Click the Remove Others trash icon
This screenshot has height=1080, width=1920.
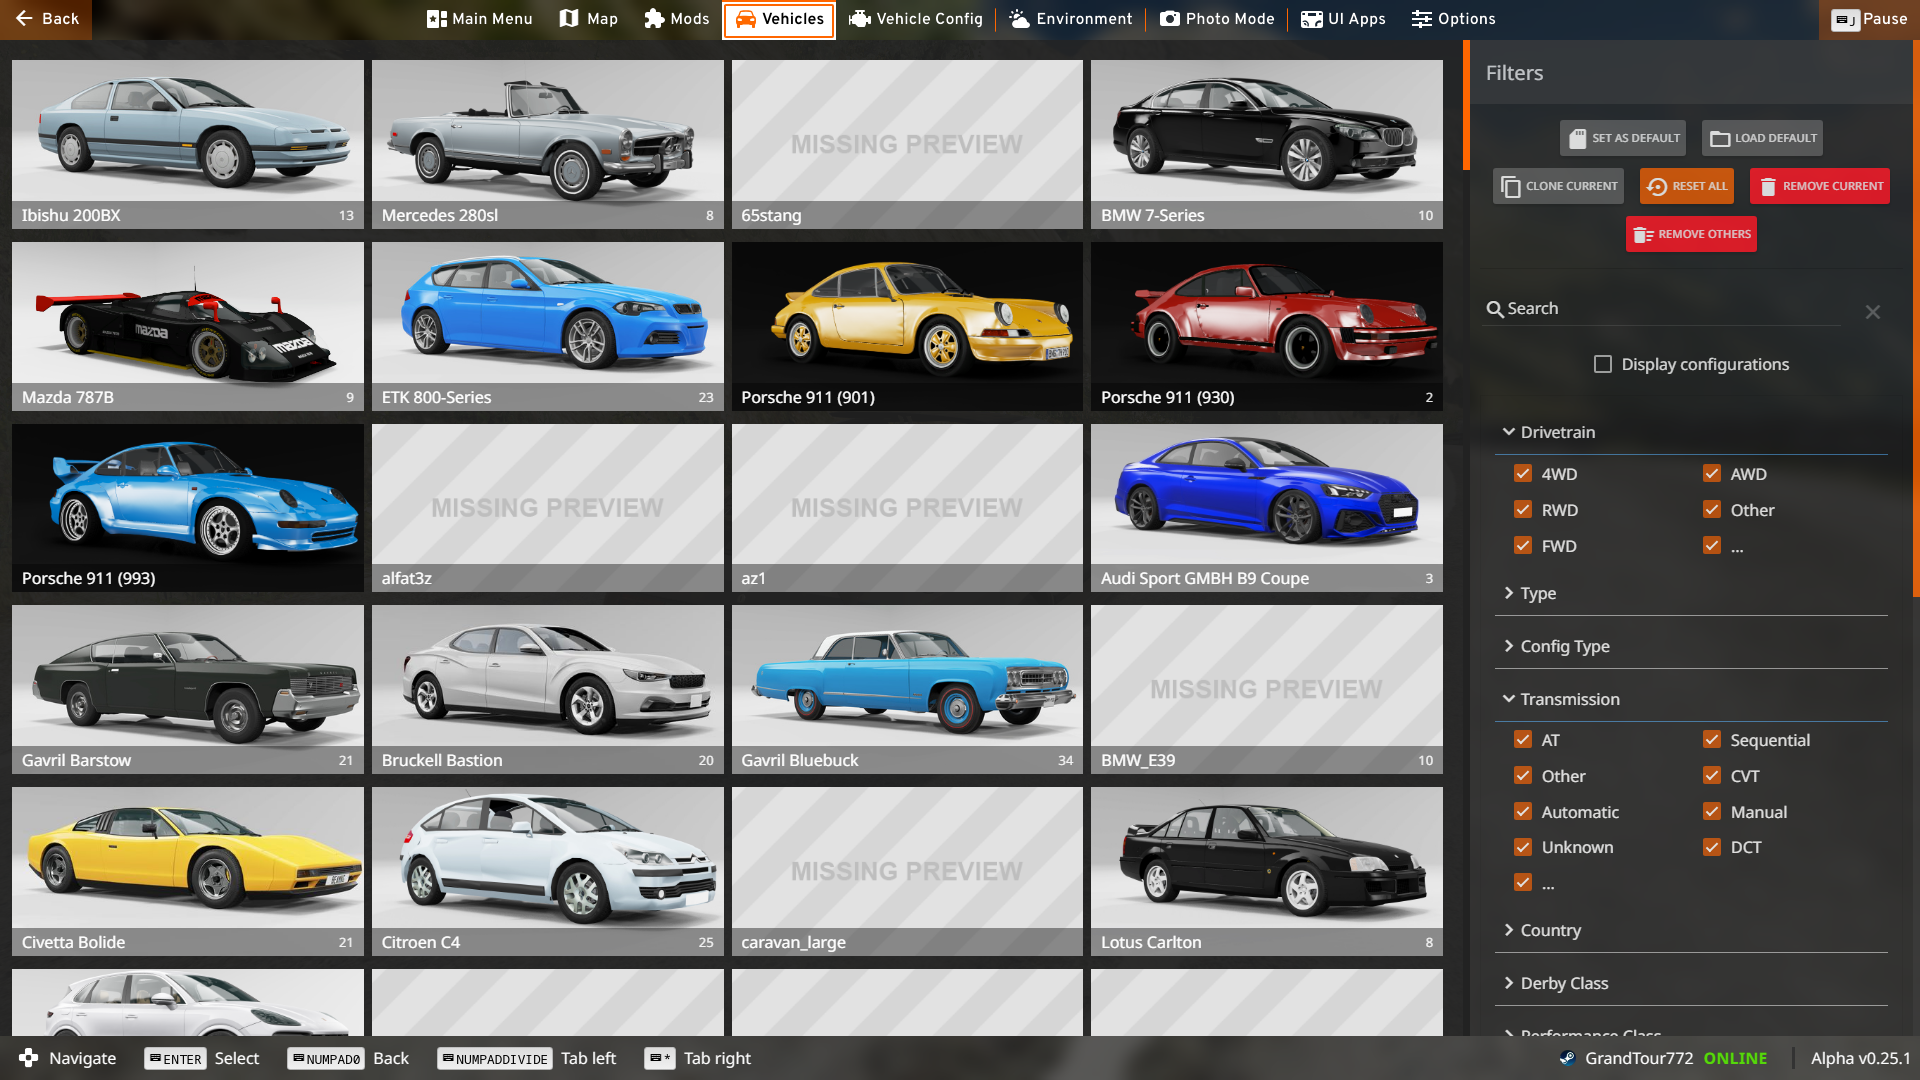(x=1643, y=234)
